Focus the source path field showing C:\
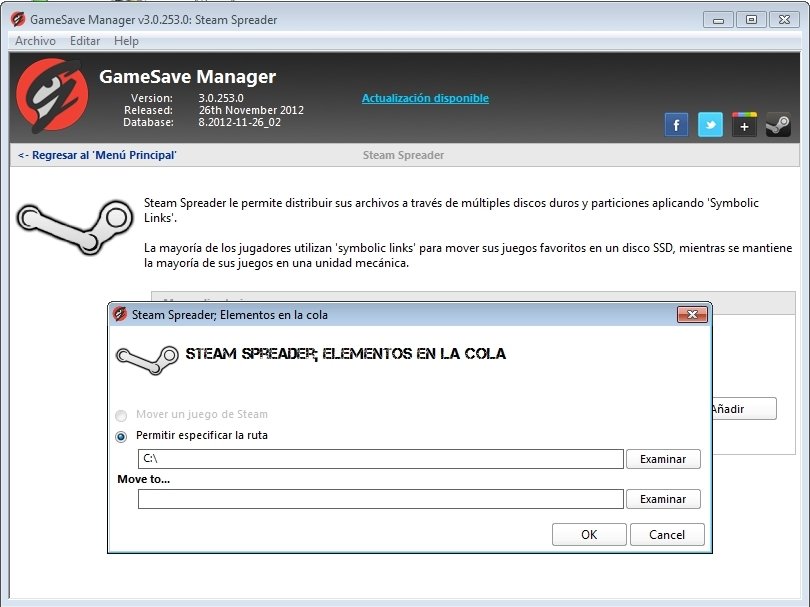810x607 pixels. 381,459
